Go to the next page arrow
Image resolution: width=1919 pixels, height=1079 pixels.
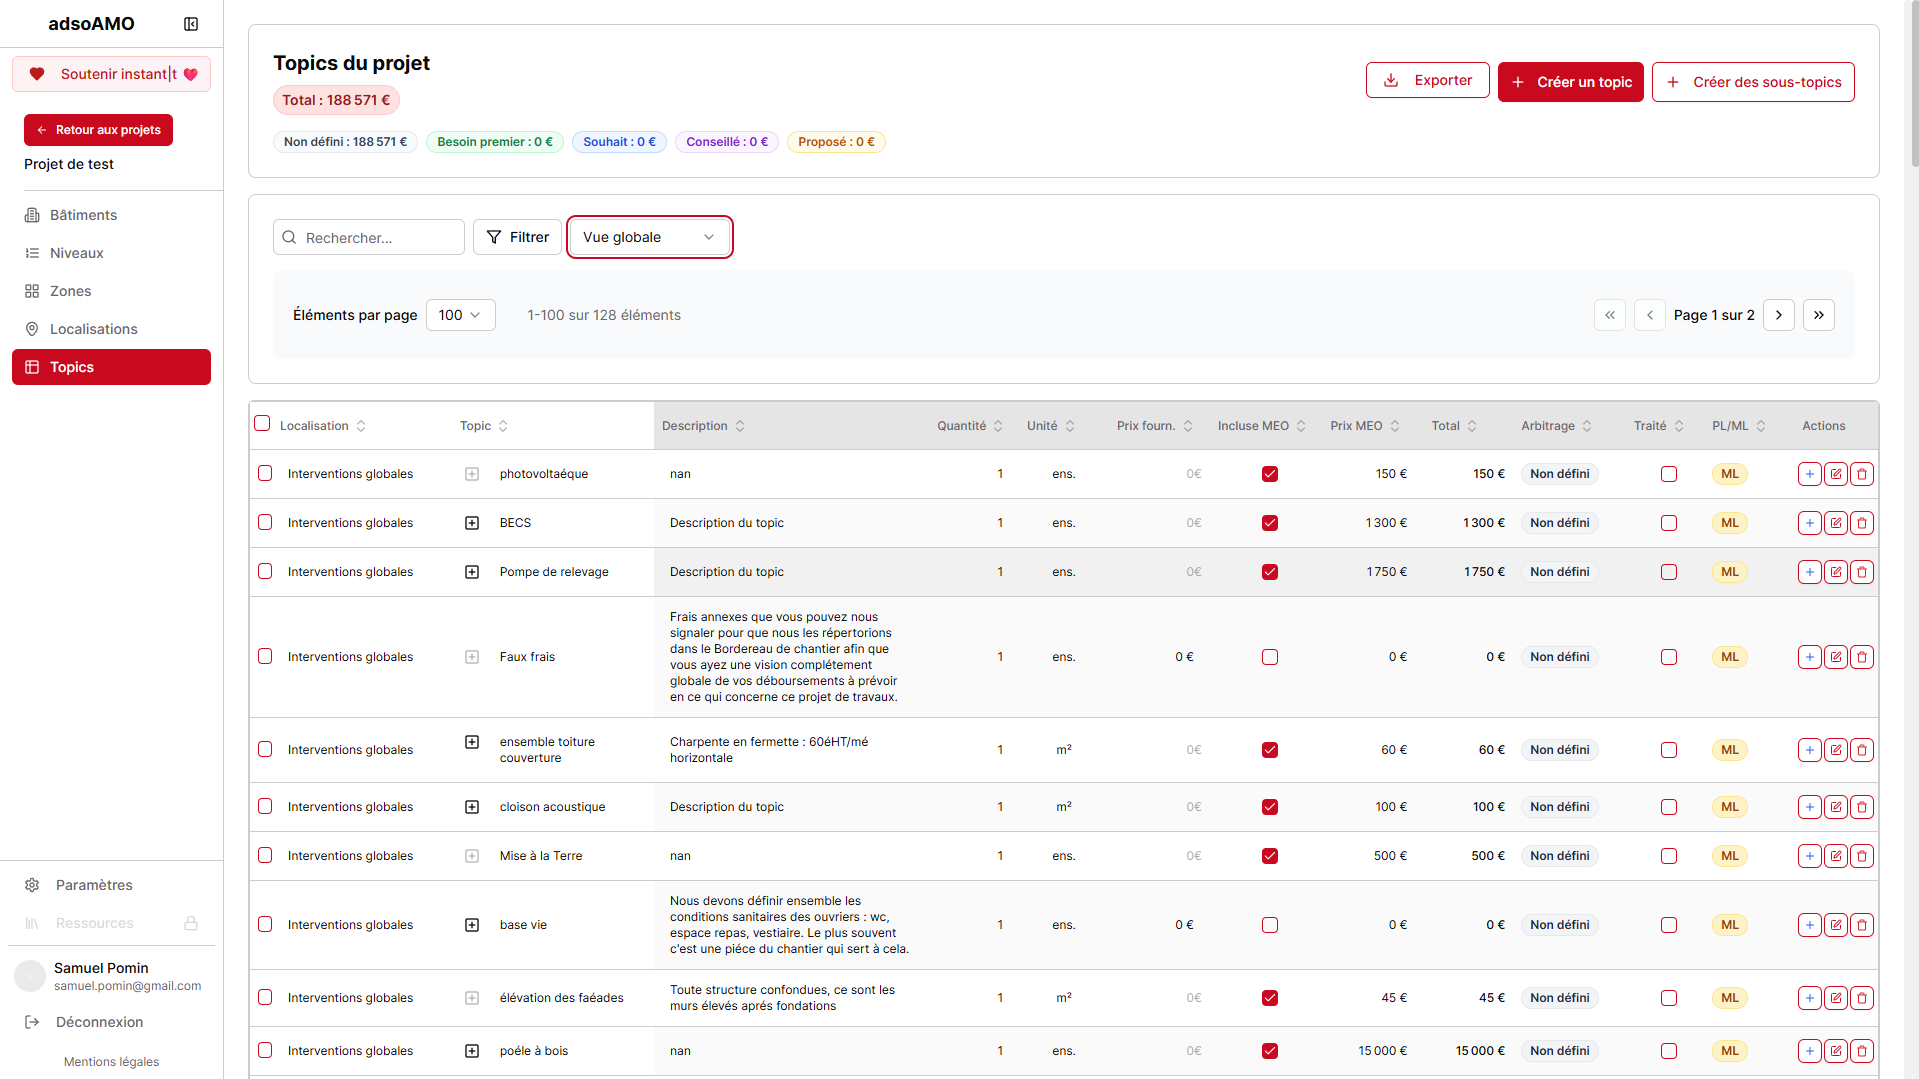tap(1778, 315)
